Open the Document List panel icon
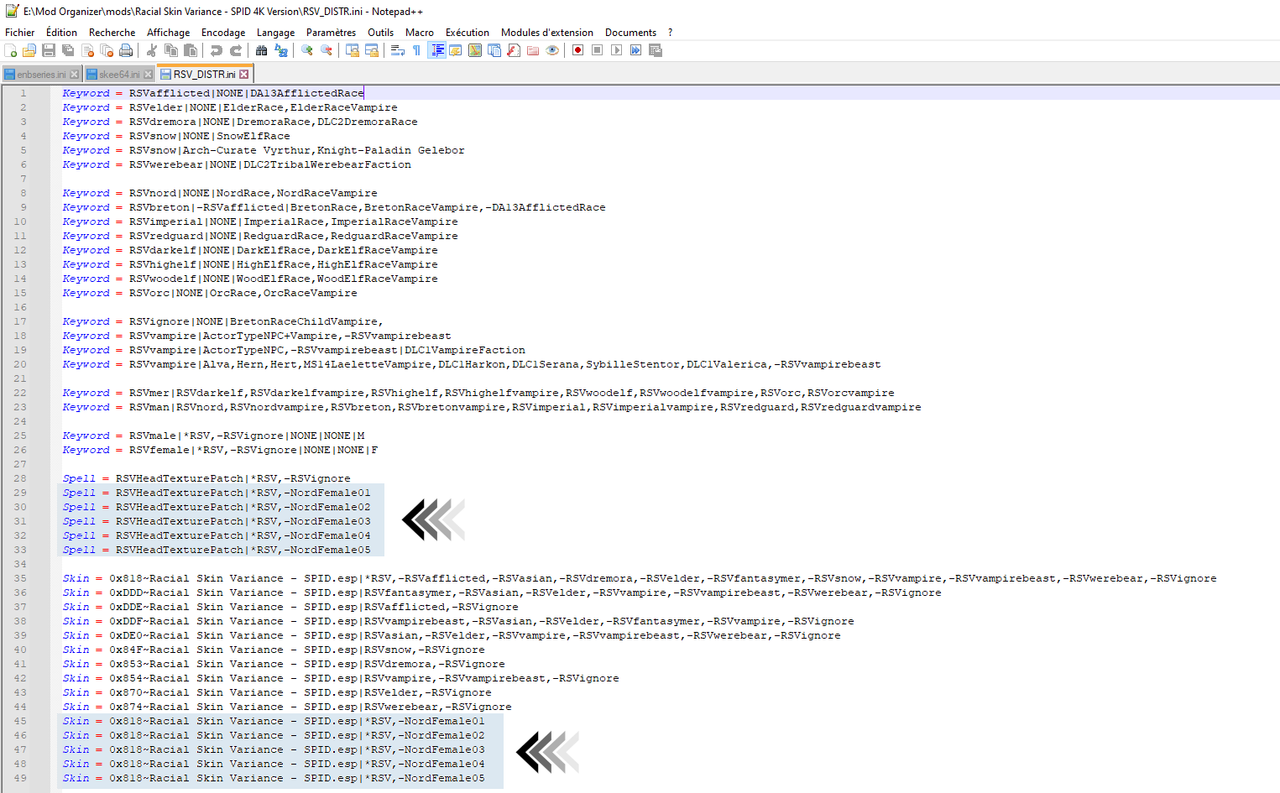1280x793 pixels. click(494, 50)
